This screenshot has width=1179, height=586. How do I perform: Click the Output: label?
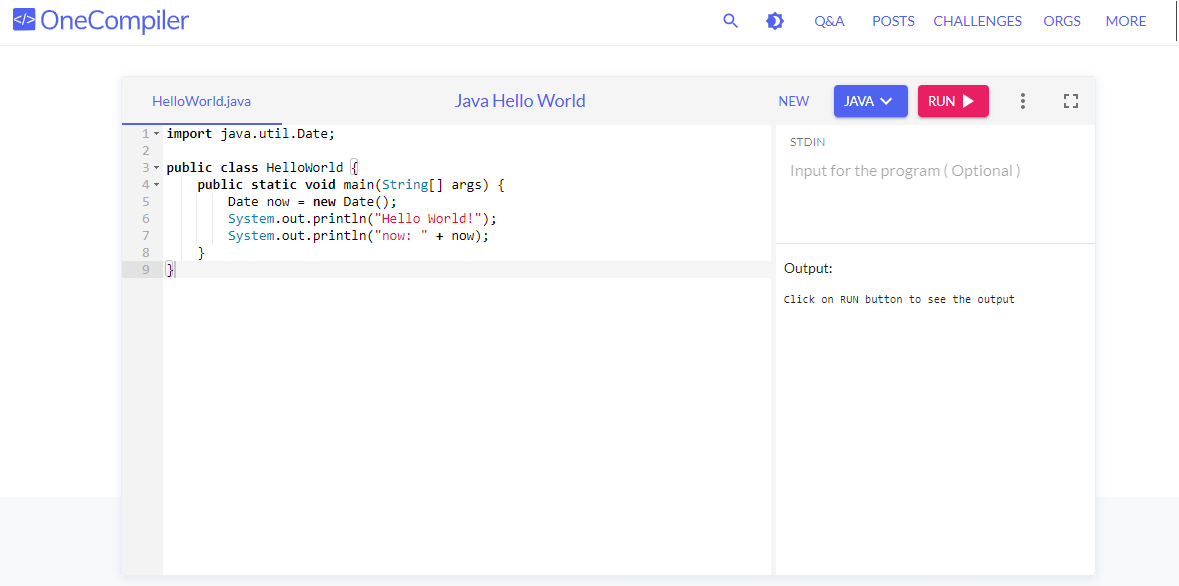click(x=808, y=269)
